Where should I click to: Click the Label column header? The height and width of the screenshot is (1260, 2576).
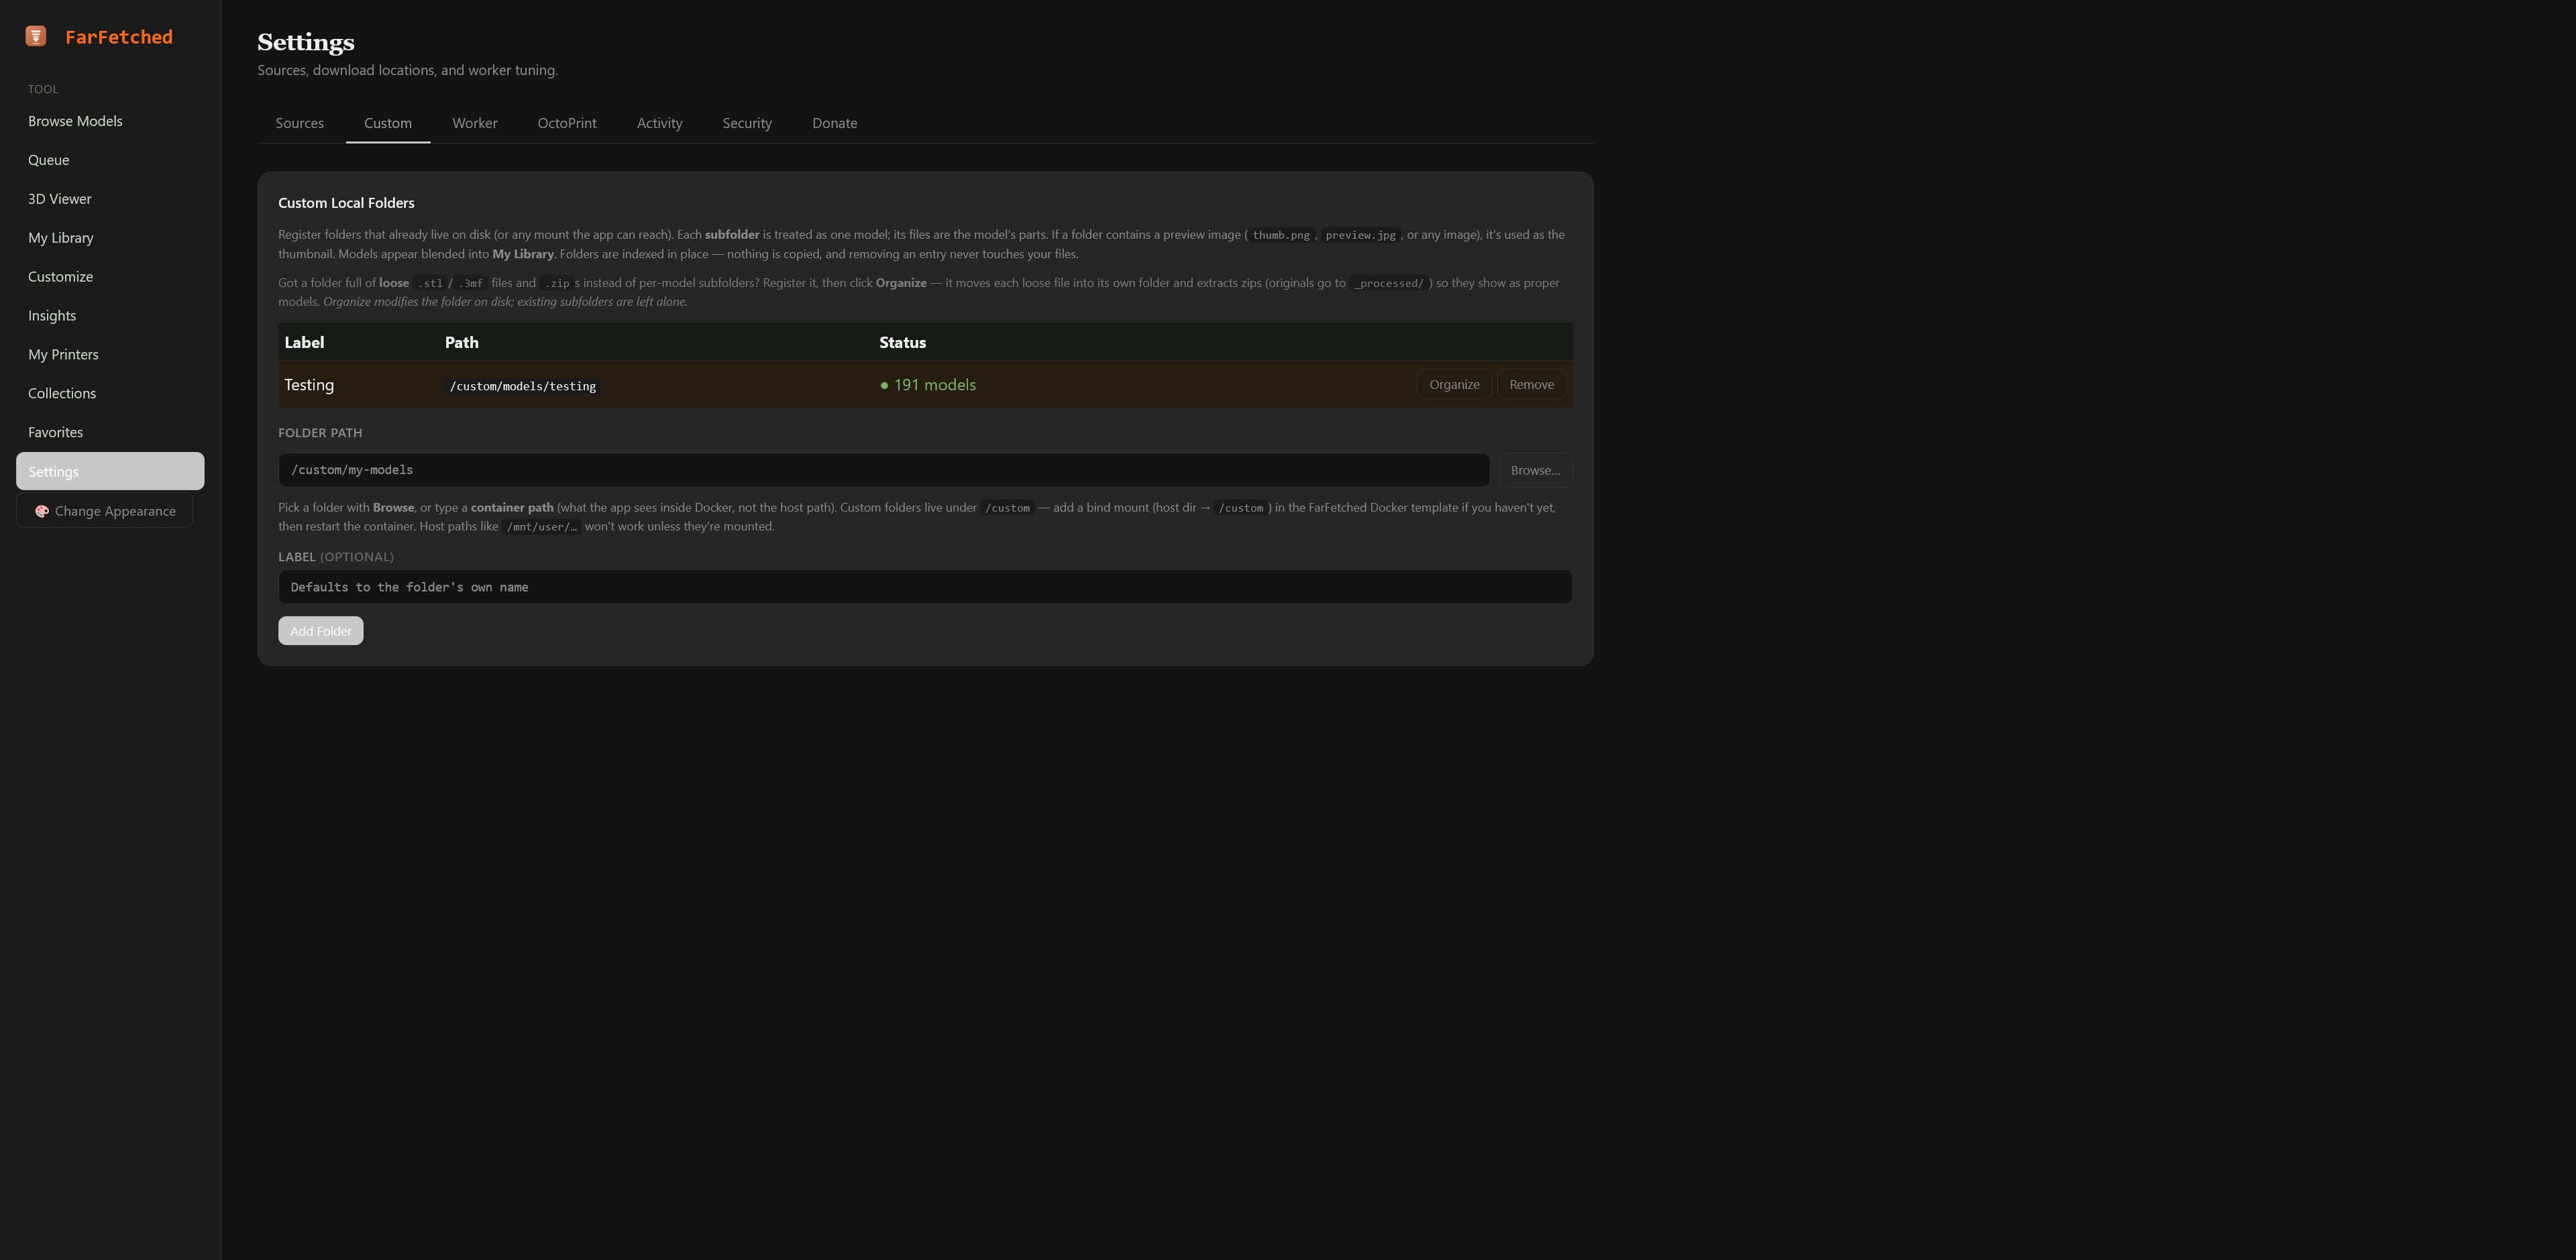pos(304,342)
